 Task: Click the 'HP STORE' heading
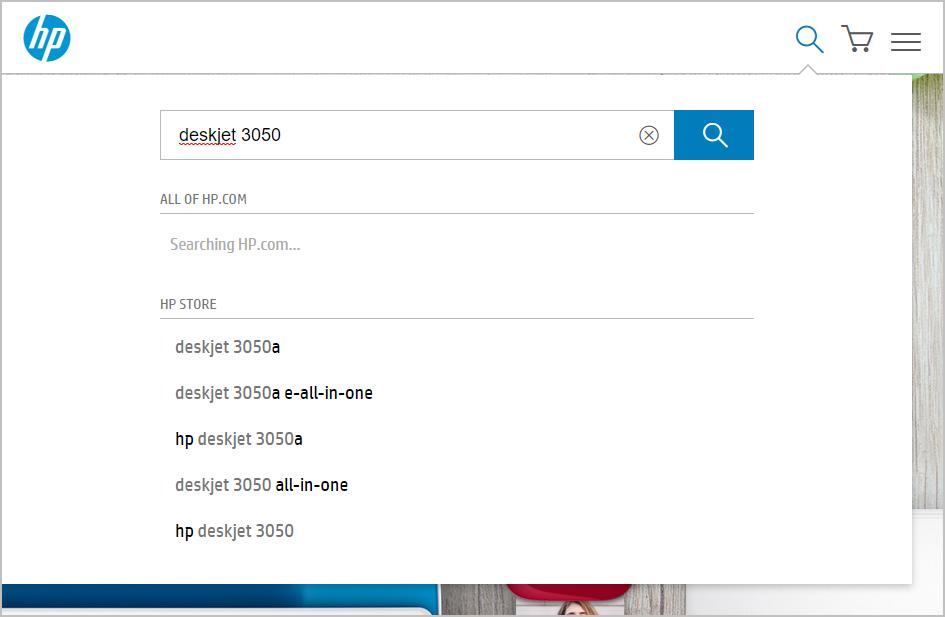188,304
